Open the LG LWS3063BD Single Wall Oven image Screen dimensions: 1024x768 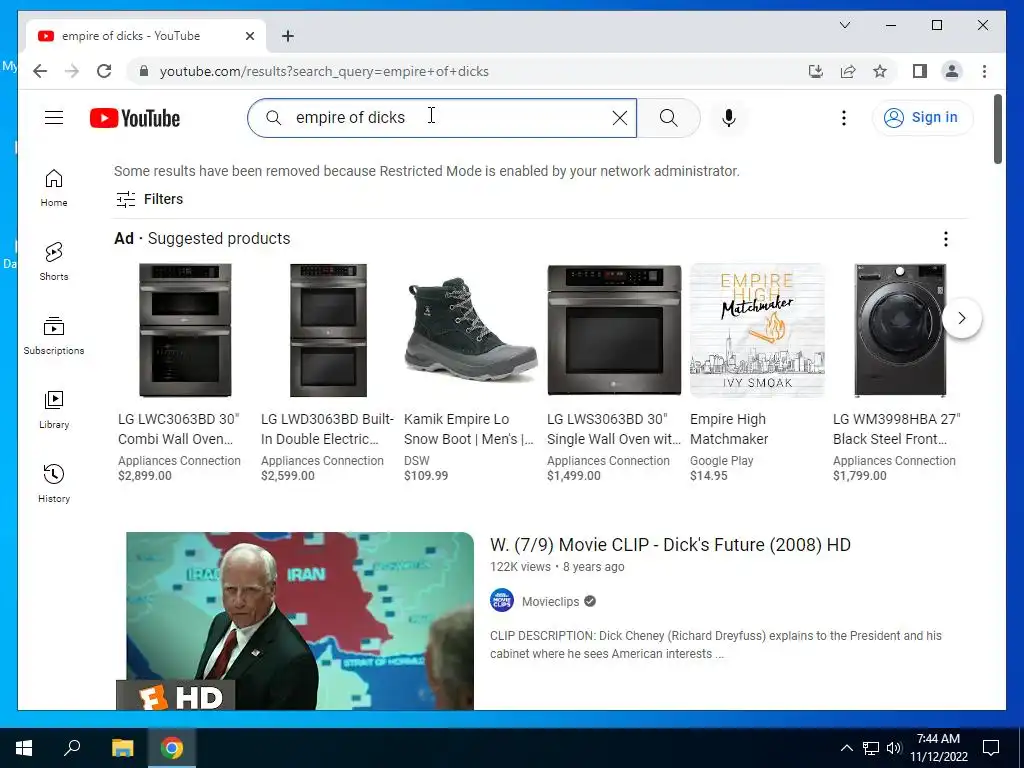click(614, 330)
